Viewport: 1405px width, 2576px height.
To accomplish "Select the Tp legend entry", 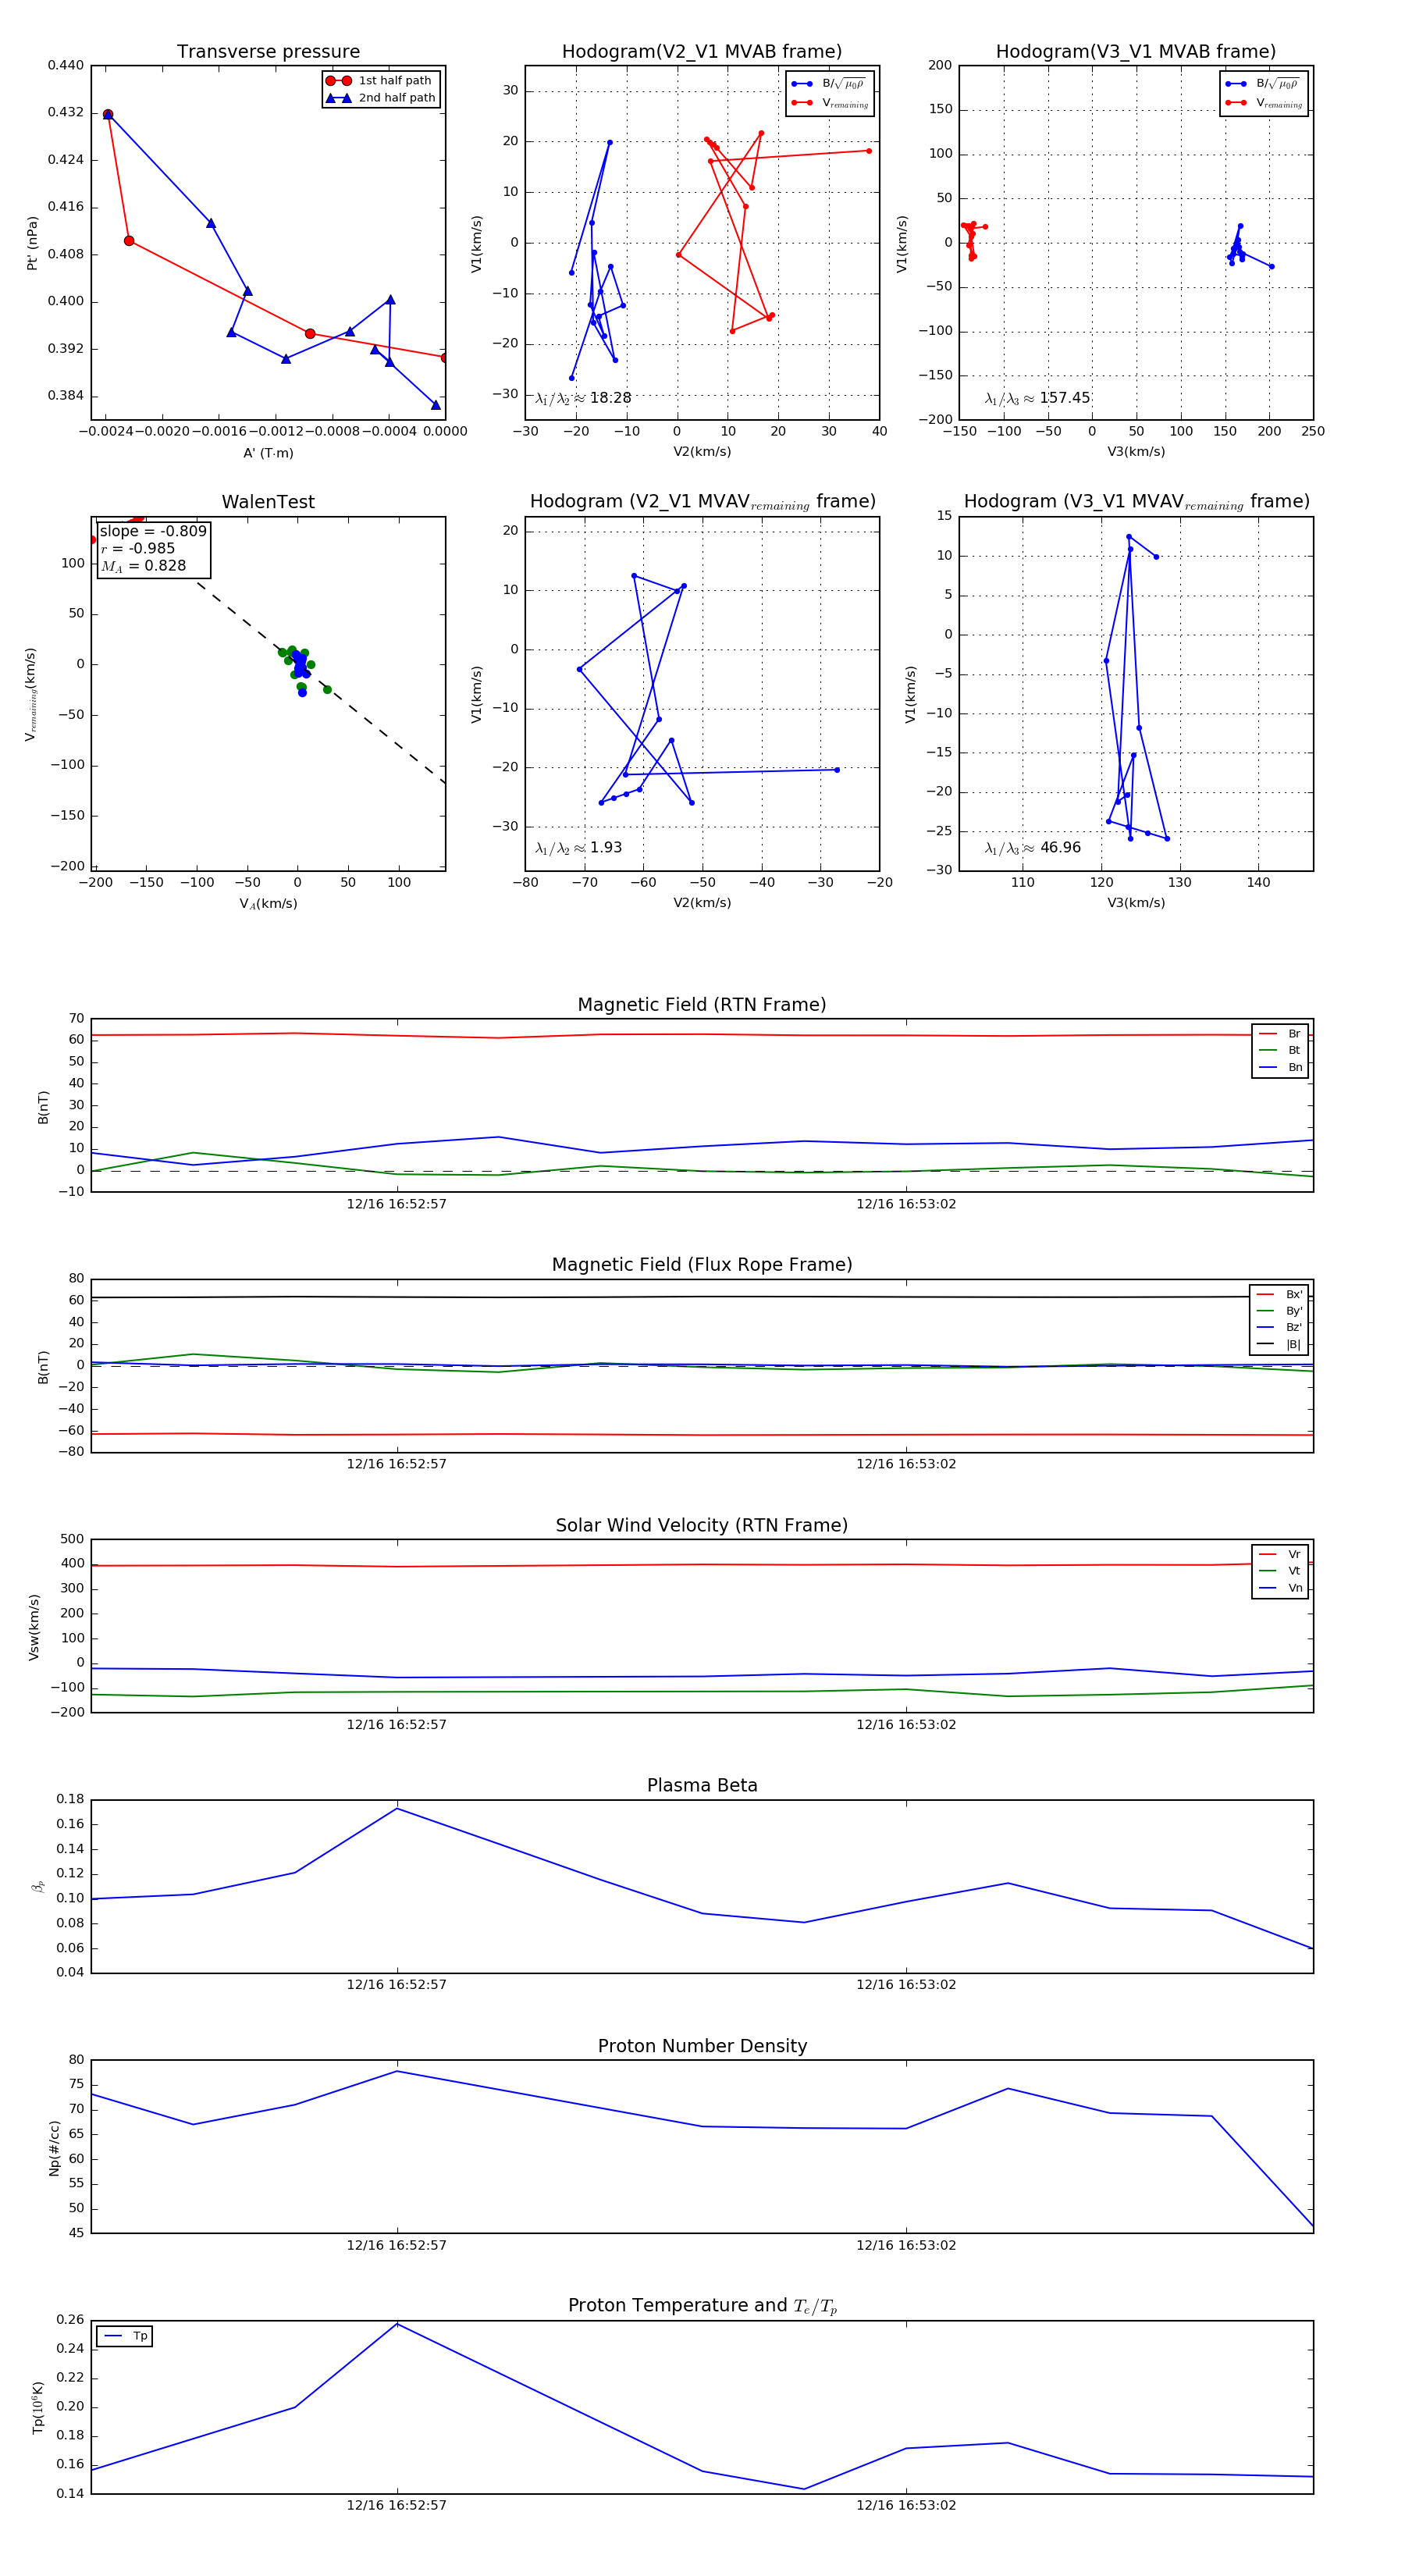I will point(125,2336).
